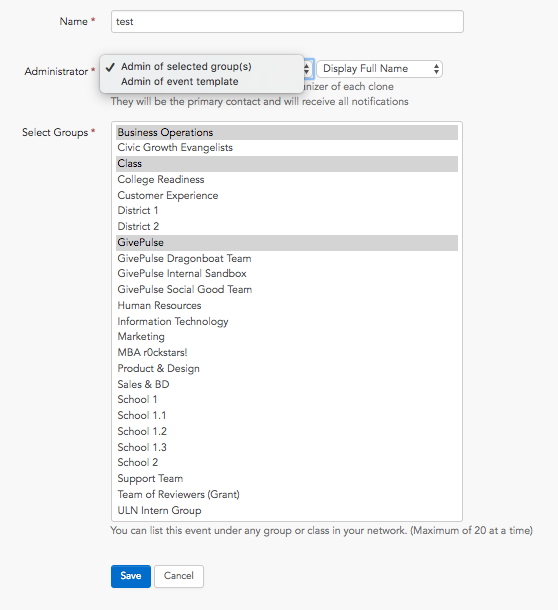Click the blue Save button
558x610 pixels.
click(131, 576)
